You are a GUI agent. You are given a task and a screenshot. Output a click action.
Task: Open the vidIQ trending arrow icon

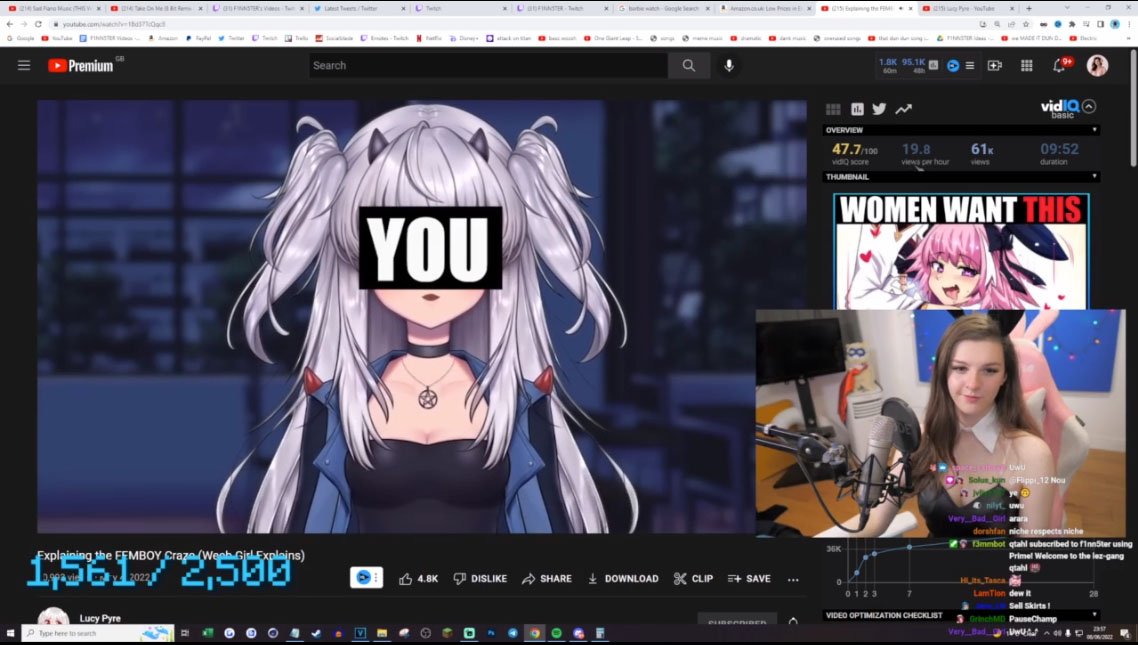[x=903, y=109]
